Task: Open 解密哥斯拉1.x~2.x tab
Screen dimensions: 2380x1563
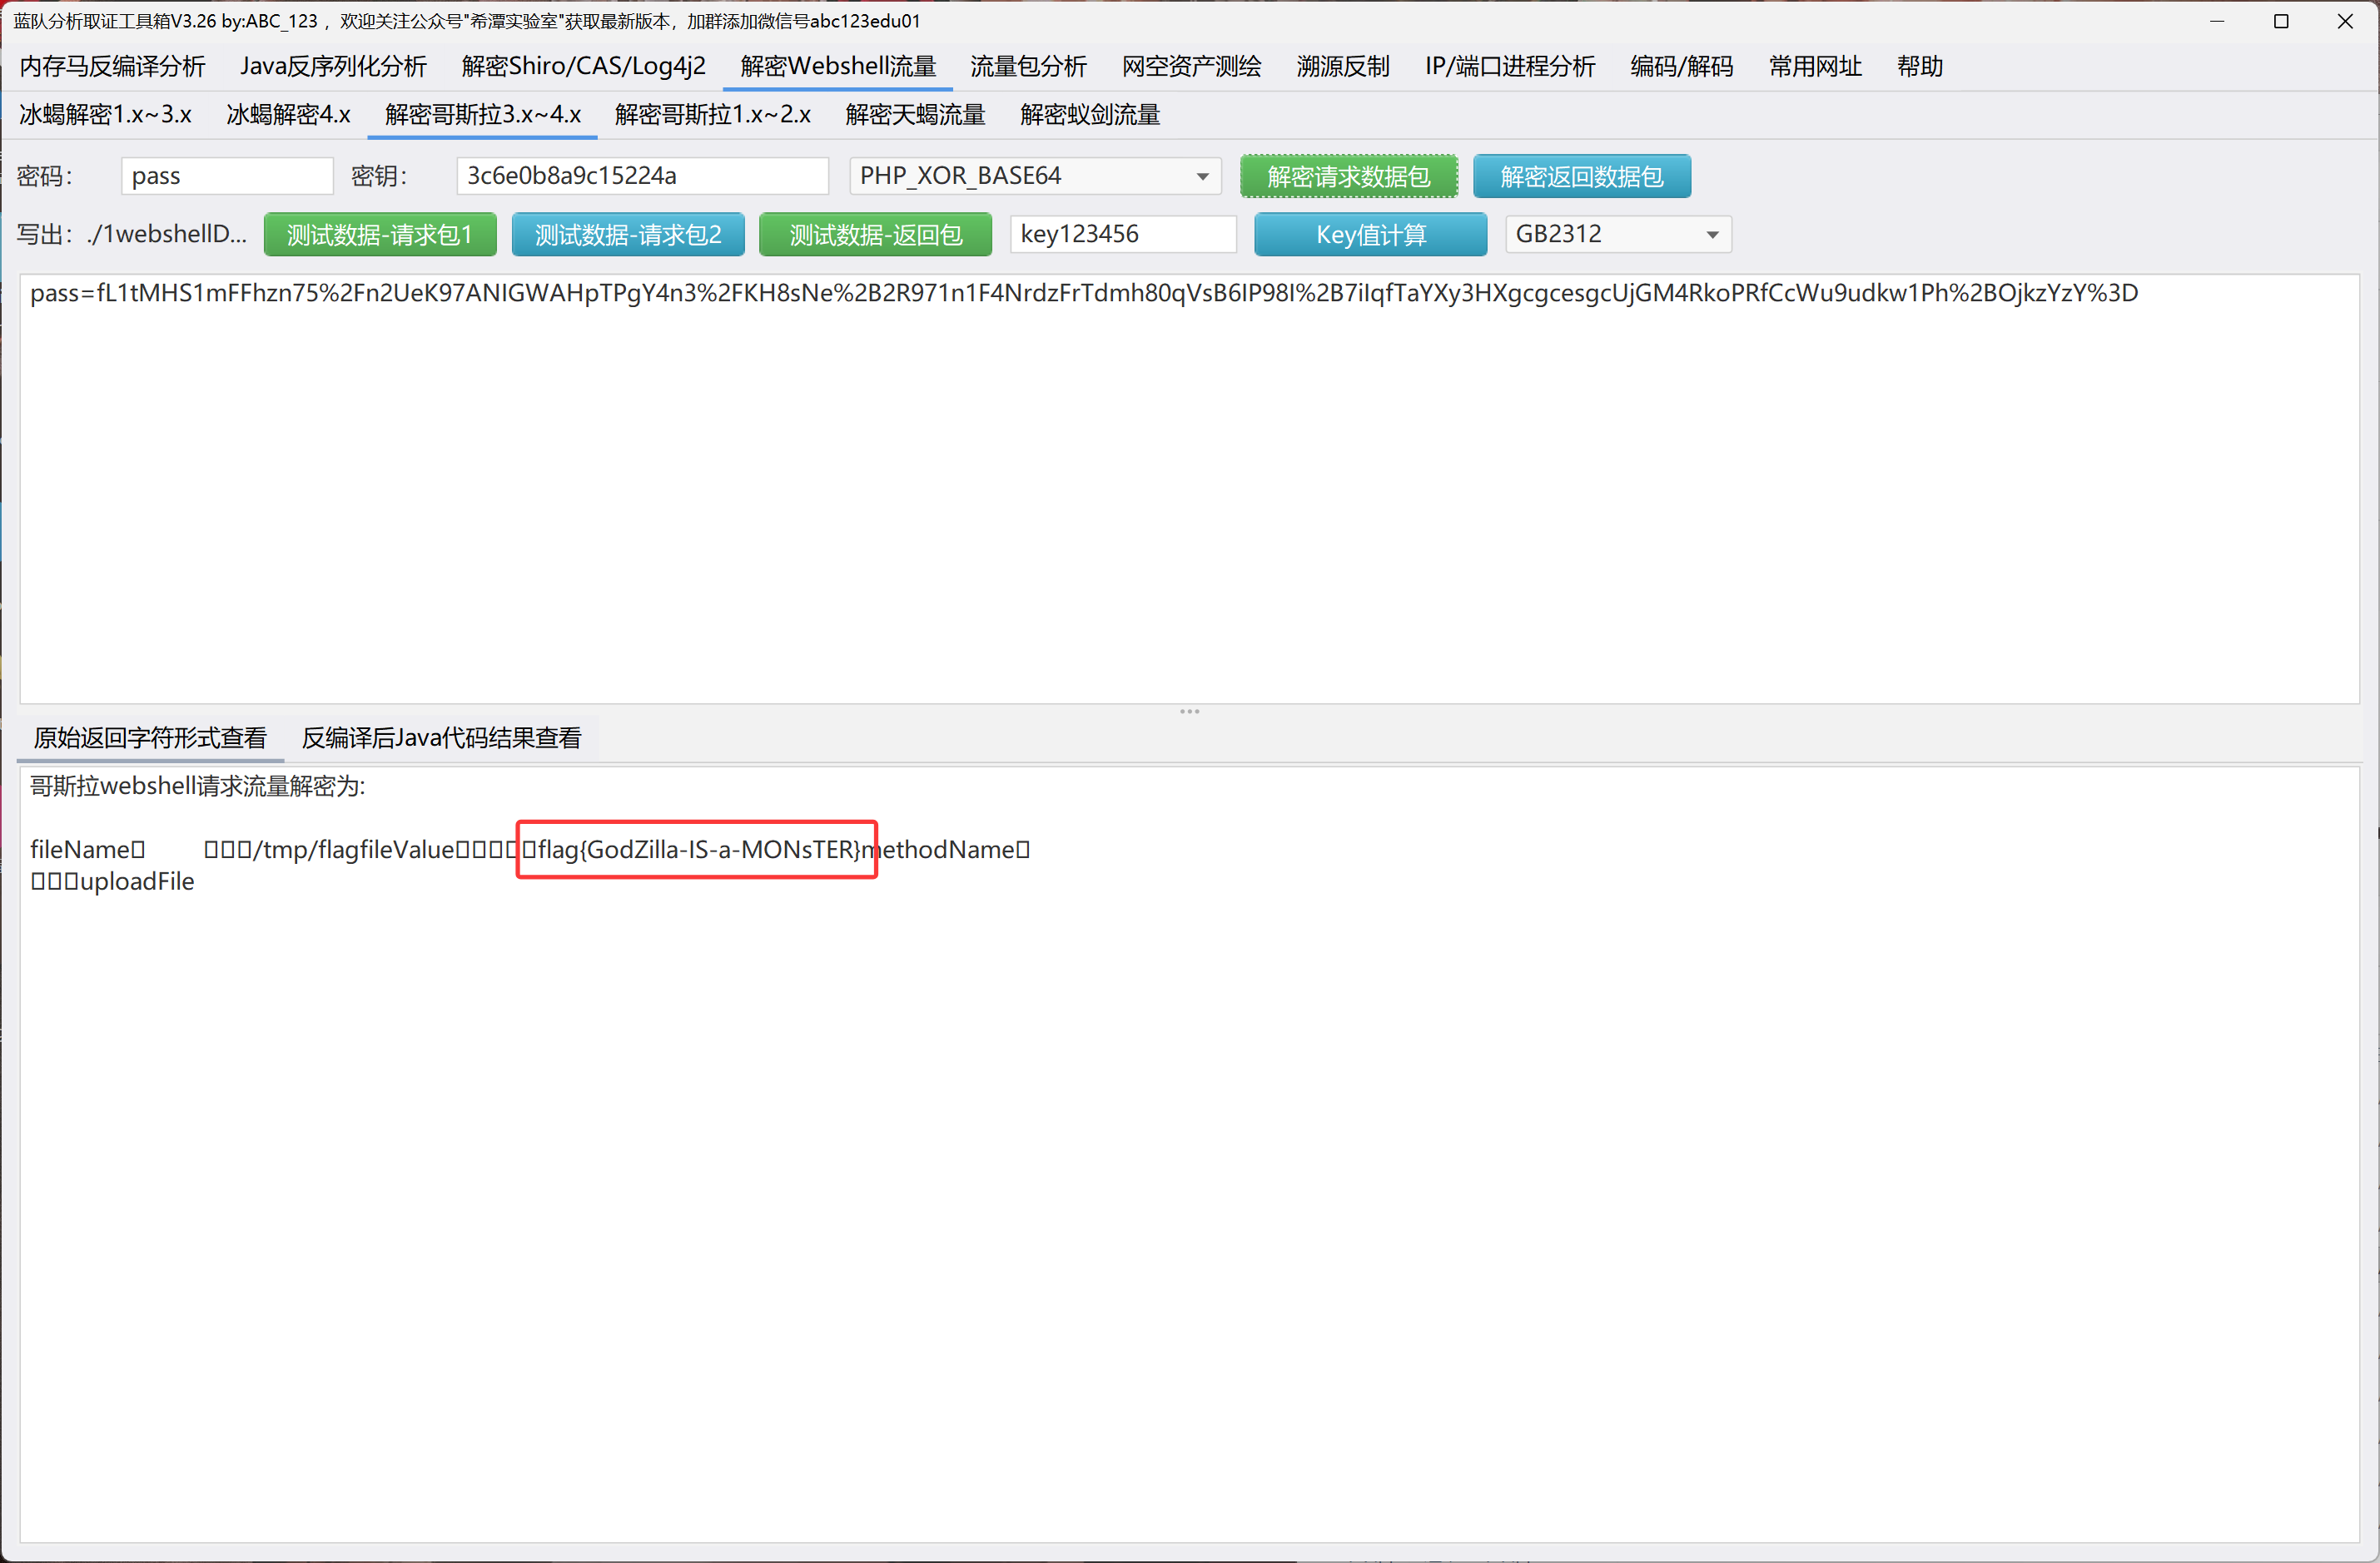Action: pos(712,115)
